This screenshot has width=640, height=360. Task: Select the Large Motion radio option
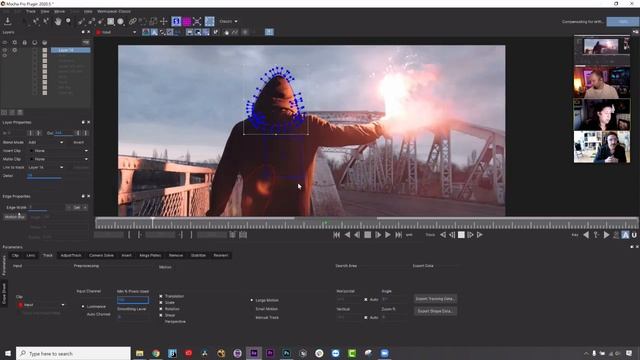pyautogui.click(x=252, y=300)
